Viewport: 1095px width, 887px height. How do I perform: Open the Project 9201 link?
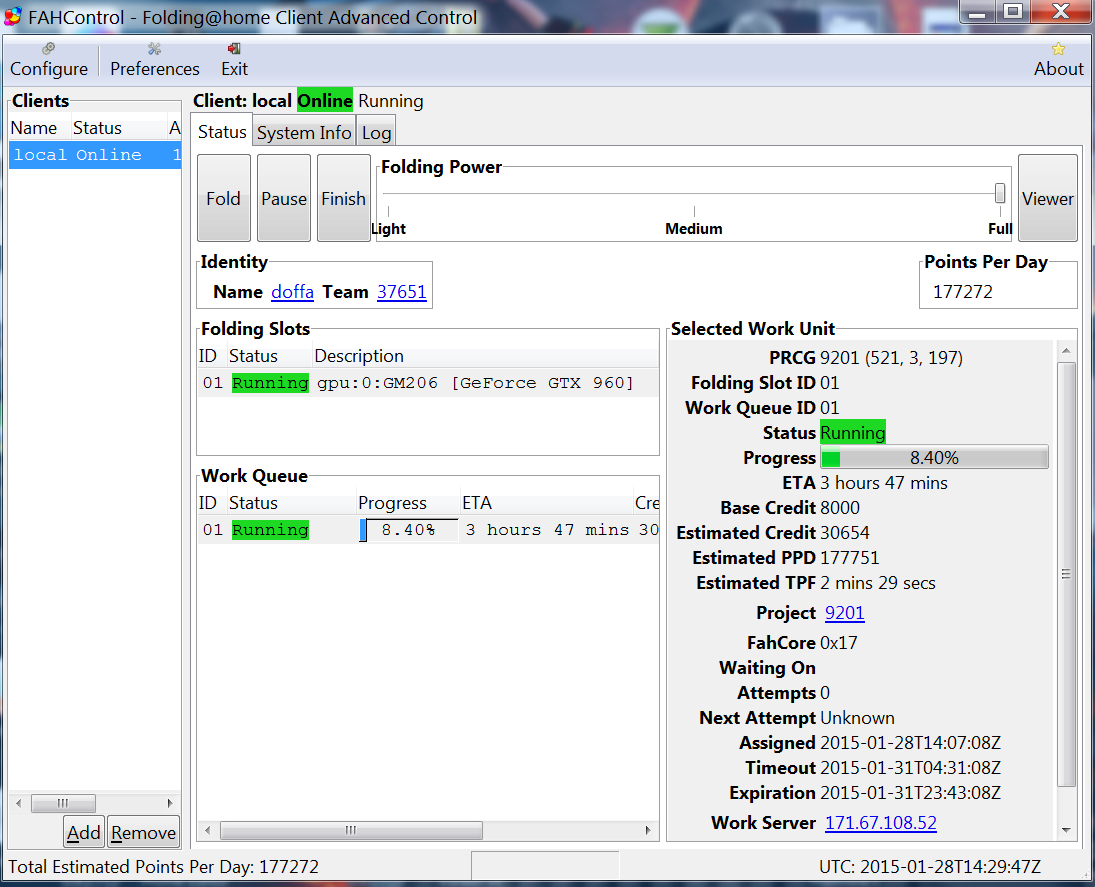pyautogui.click(x=844, y=613)
